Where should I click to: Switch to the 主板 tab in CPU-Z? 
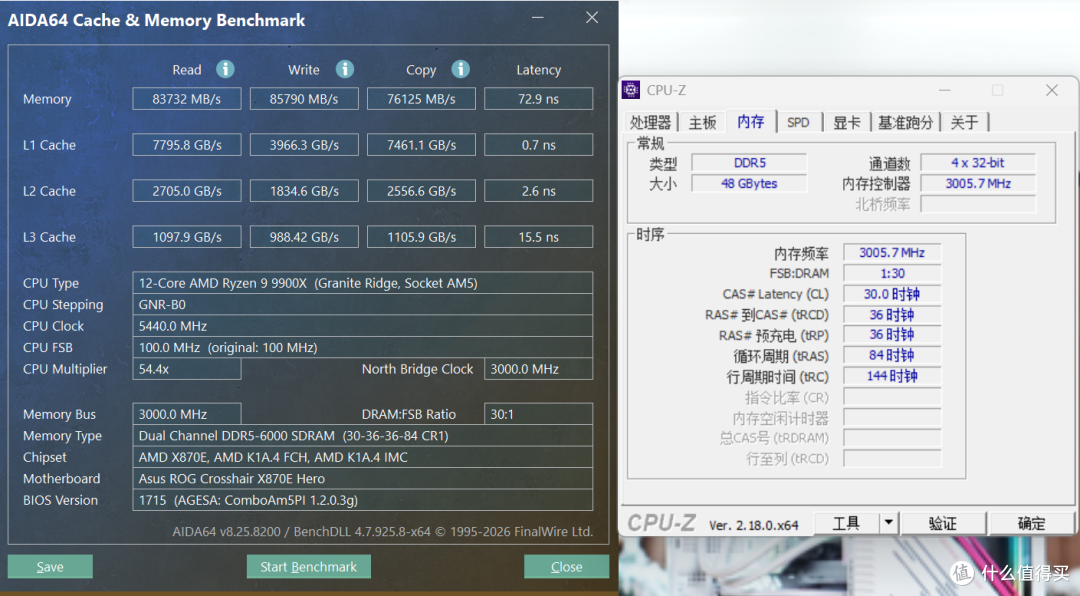pos(703,122)
